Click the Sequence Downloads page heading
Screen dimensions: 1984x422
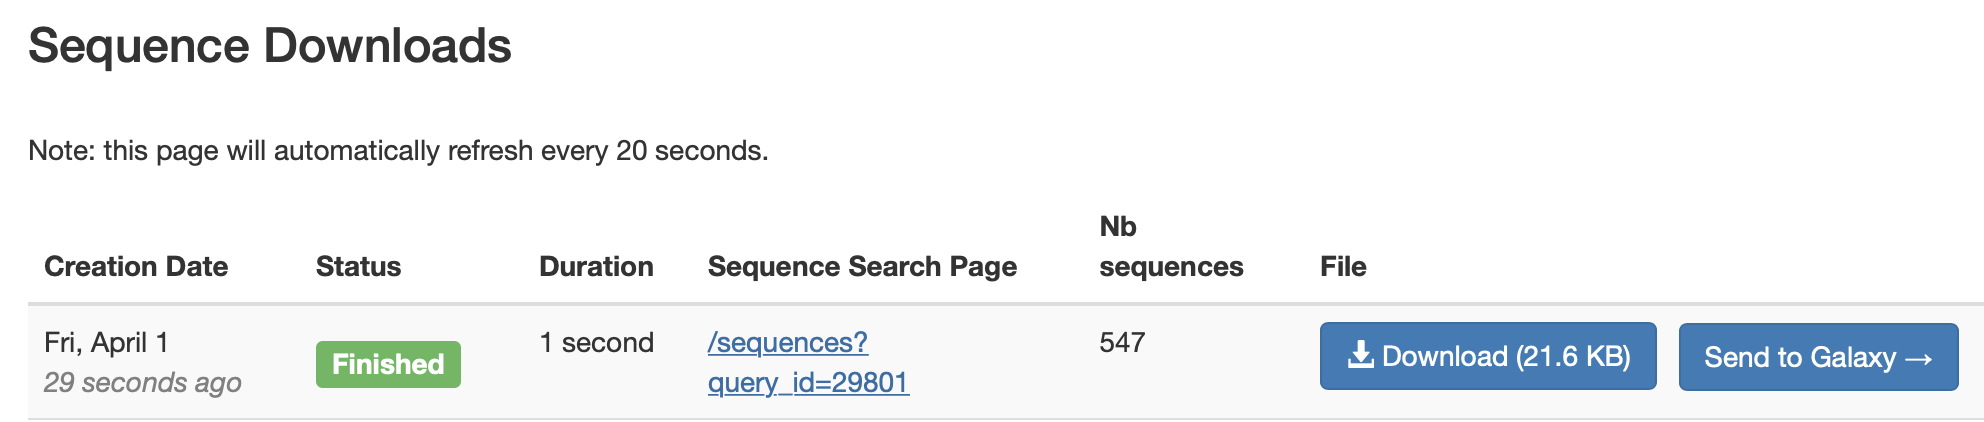pos(270,46)
